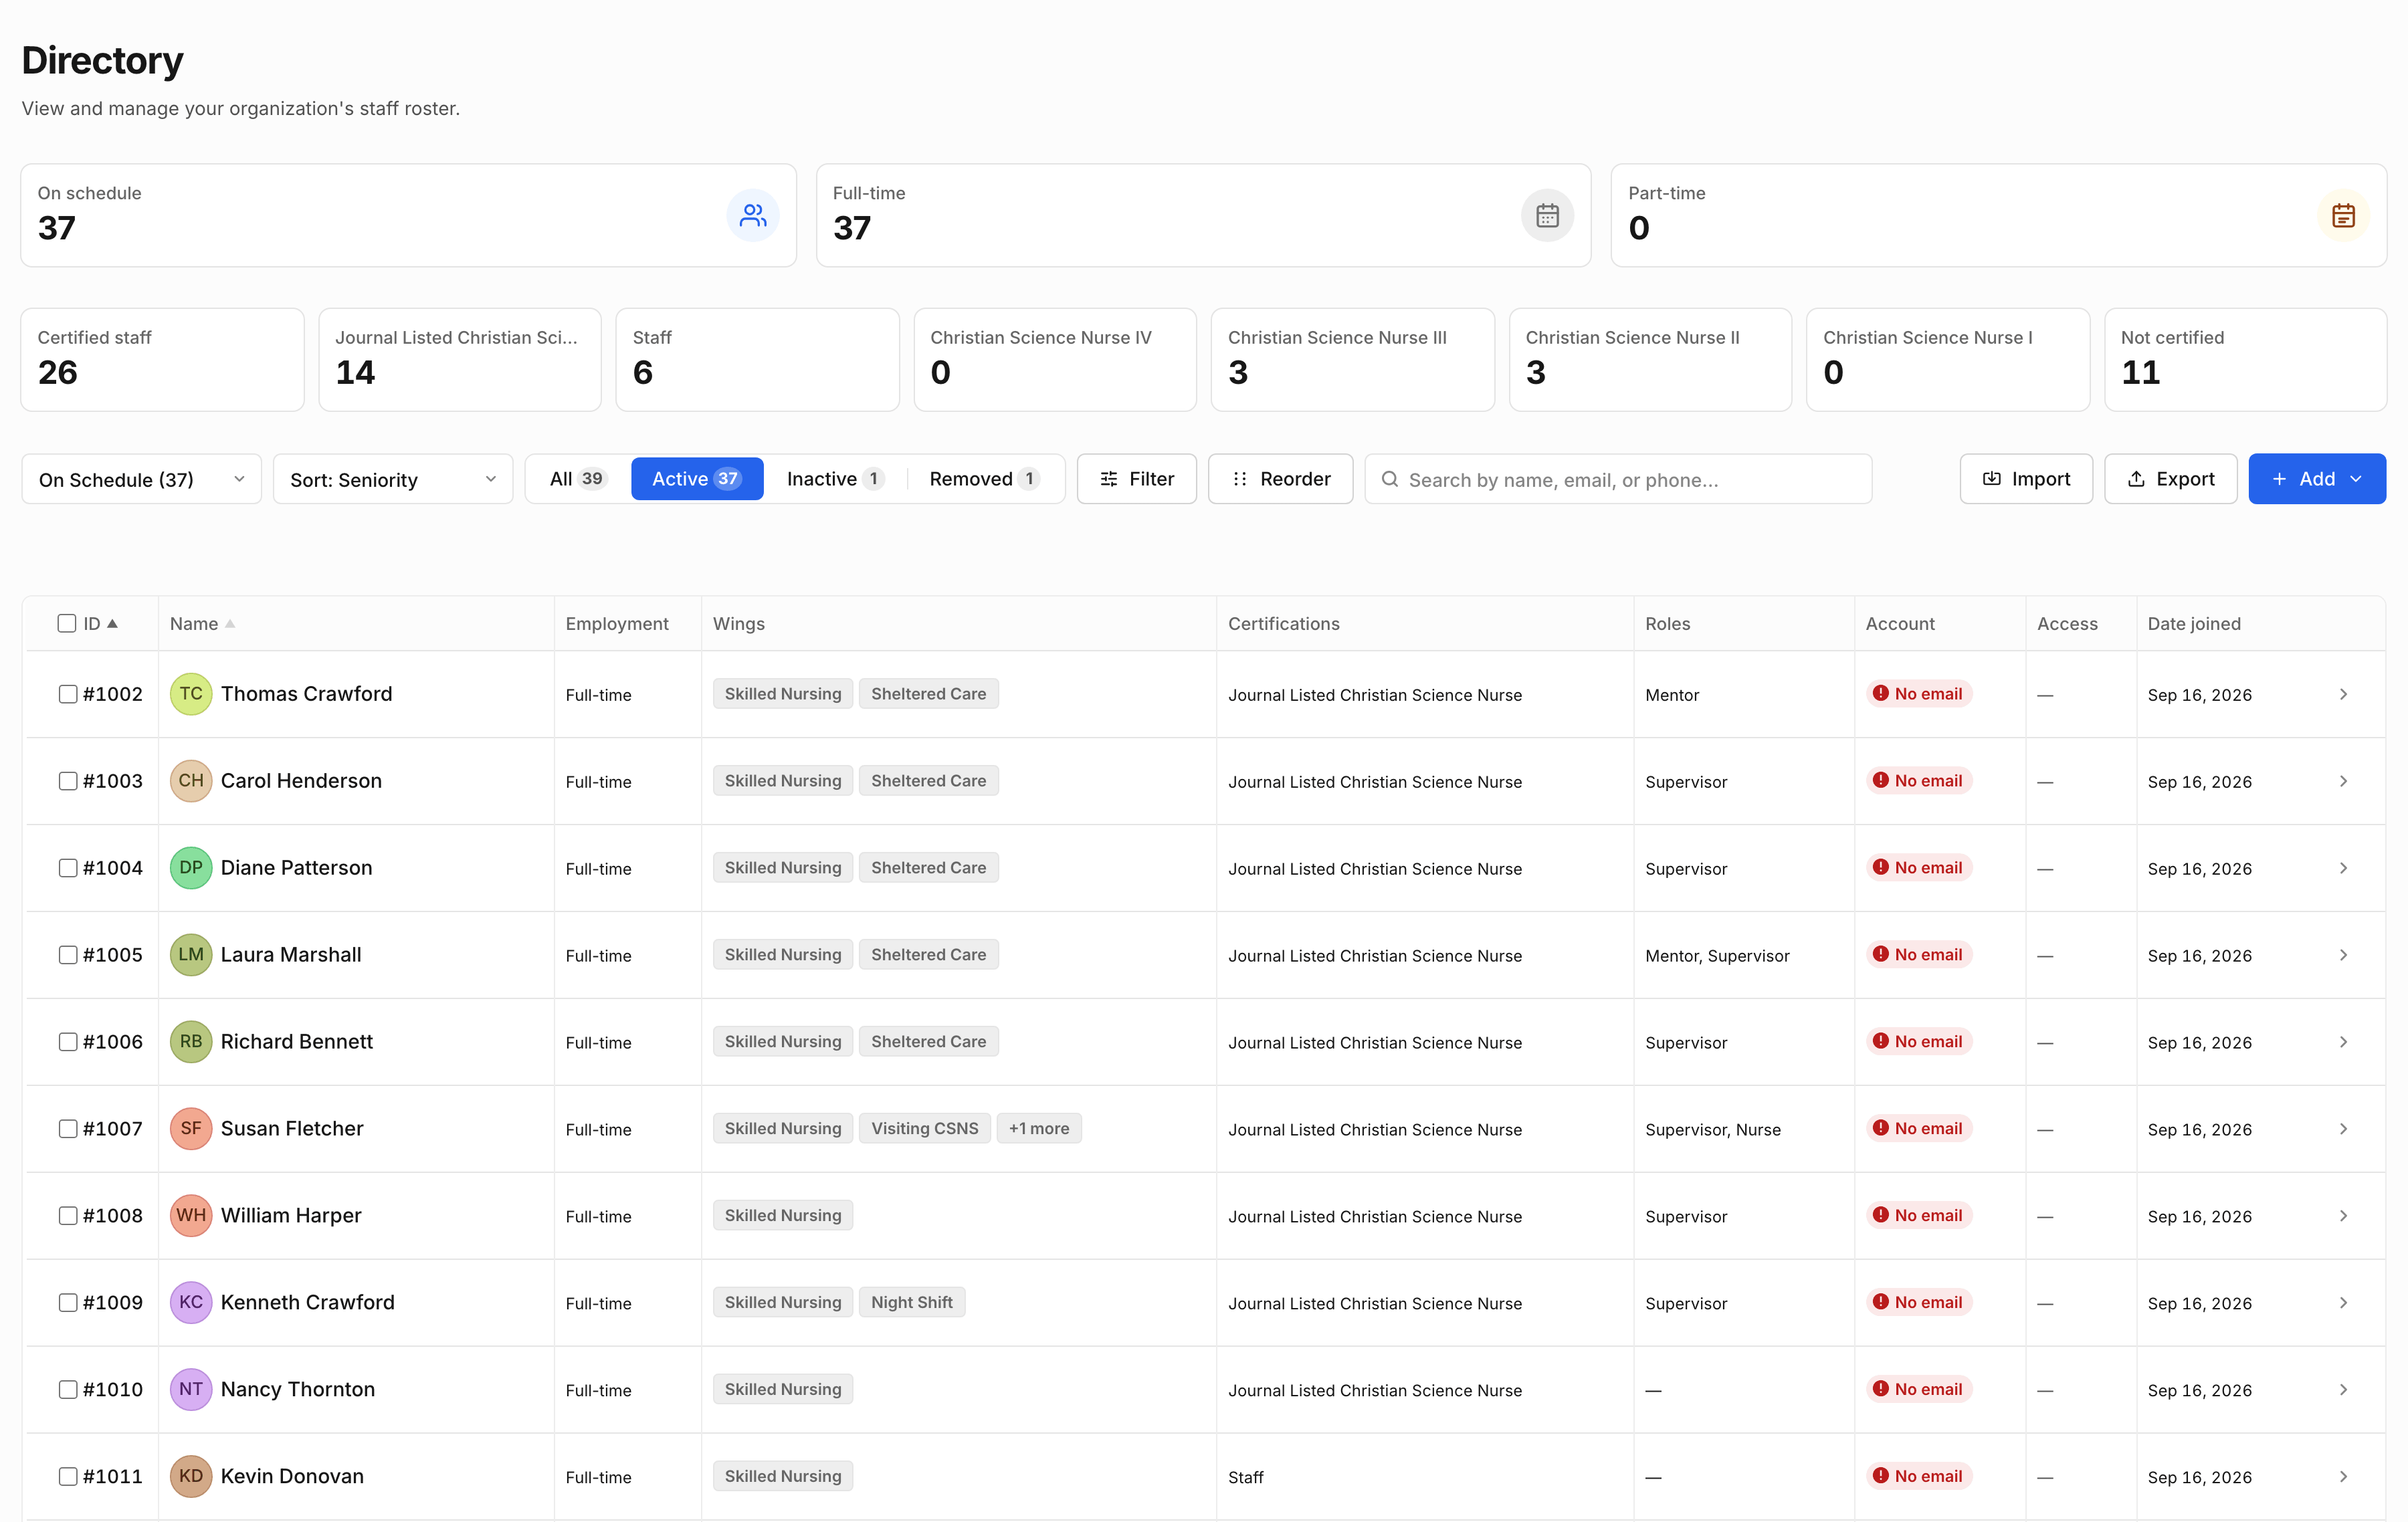This screenshot has height=1522, width=2408.
Task: Toggle the select-all checkbox in header
Action: (x=67, y=624)
